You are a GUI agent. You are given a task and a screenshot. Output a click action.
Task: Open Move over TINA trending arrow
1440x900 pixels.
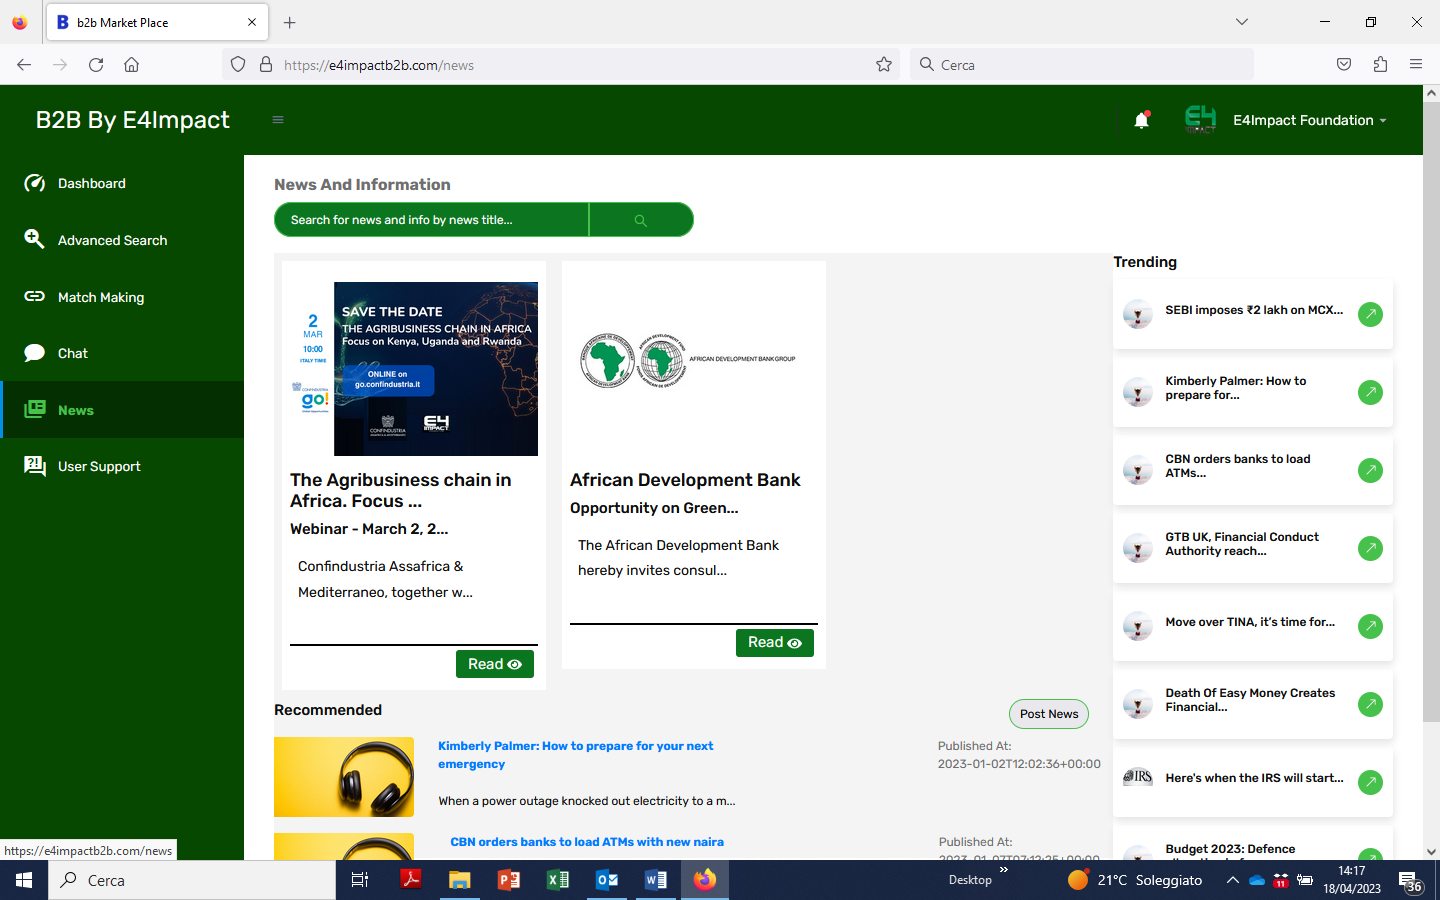click(x=1370, y=626)
